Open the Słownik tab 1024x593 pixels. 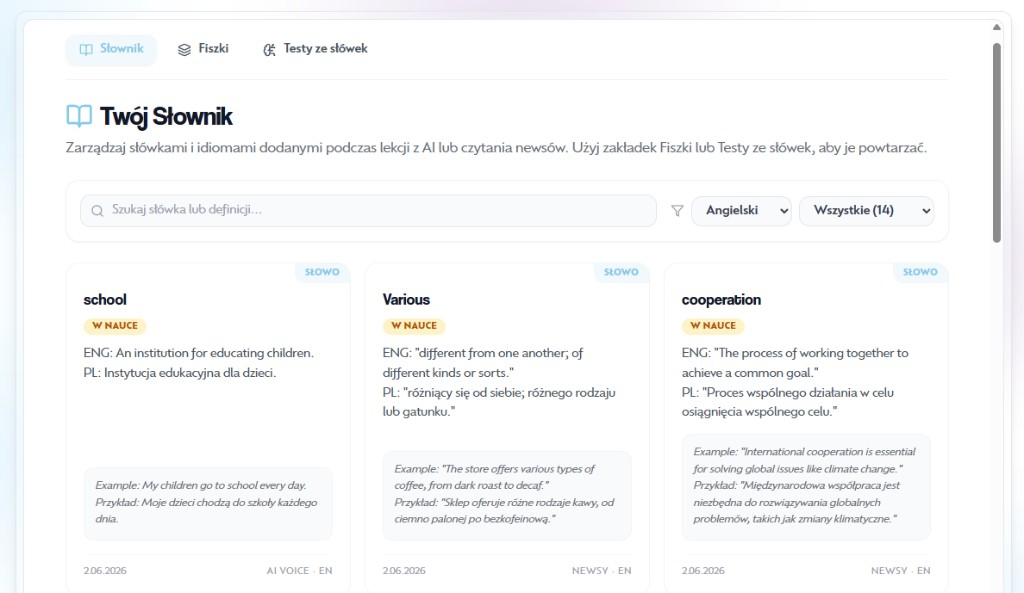point(111,50)
